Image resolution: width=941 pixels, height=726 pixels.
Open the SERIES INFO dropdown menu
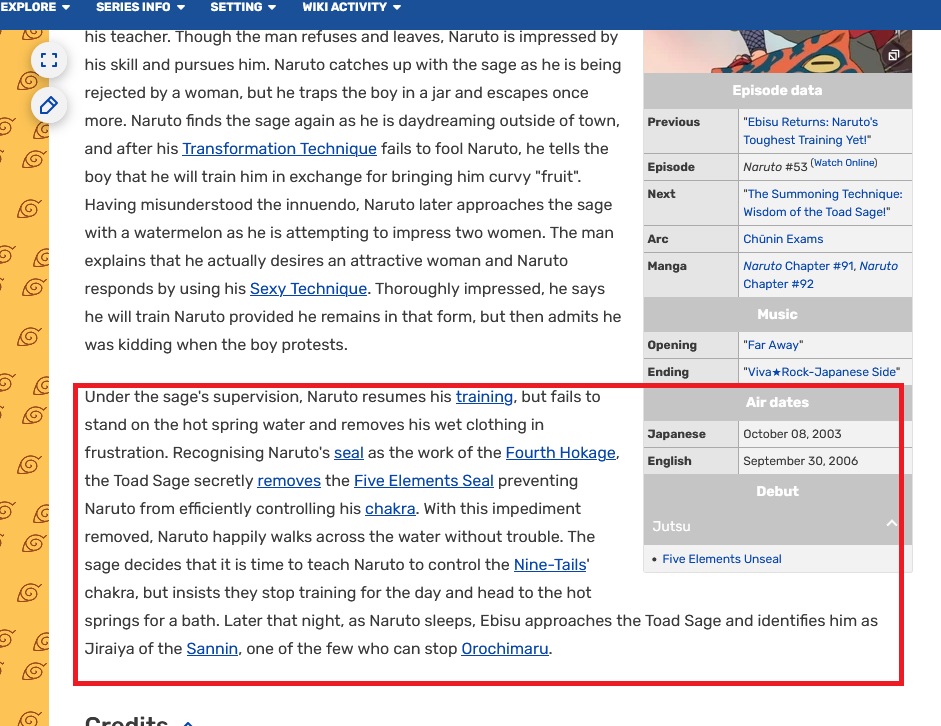pyautogui.click(x=140, y=7)
